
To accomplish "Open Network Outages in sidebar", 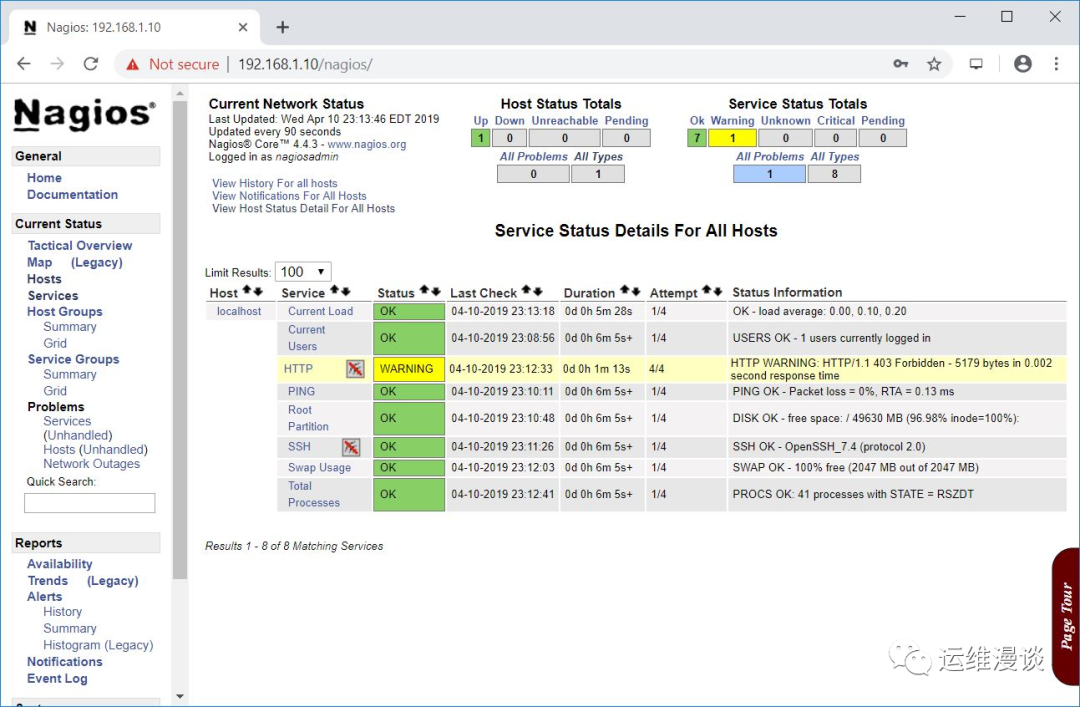I will click(x=92, y=464).
